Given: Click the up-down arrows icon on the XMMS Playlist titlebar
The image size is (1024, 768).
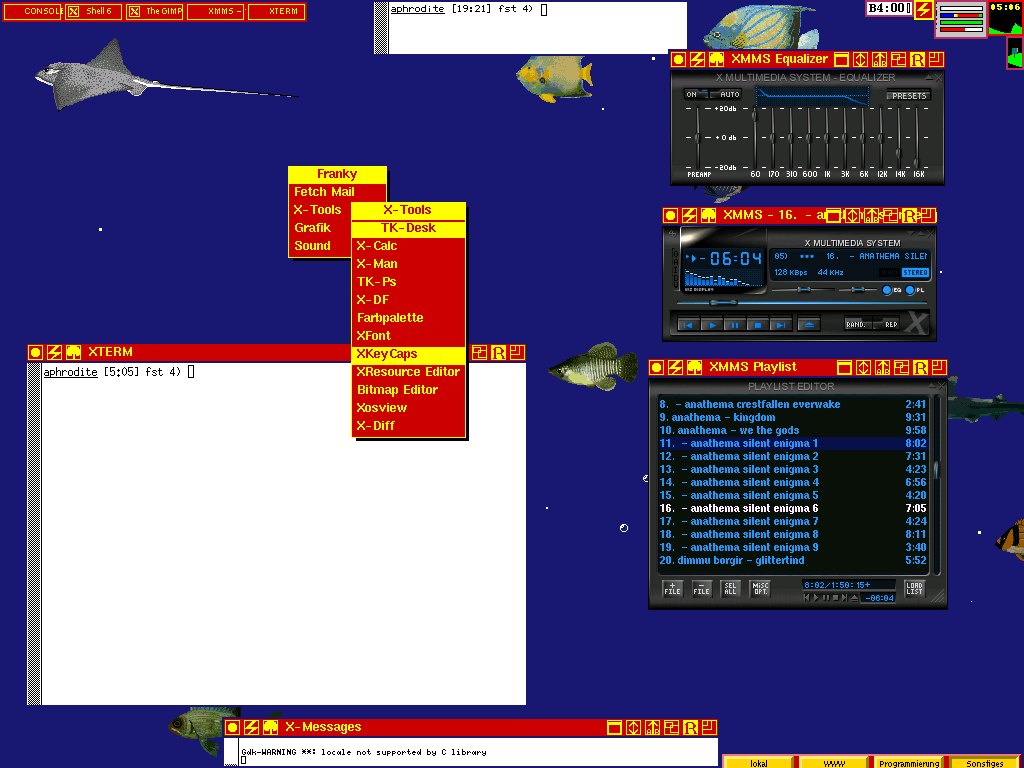Looking at the screenshot, I should [863, 368].
